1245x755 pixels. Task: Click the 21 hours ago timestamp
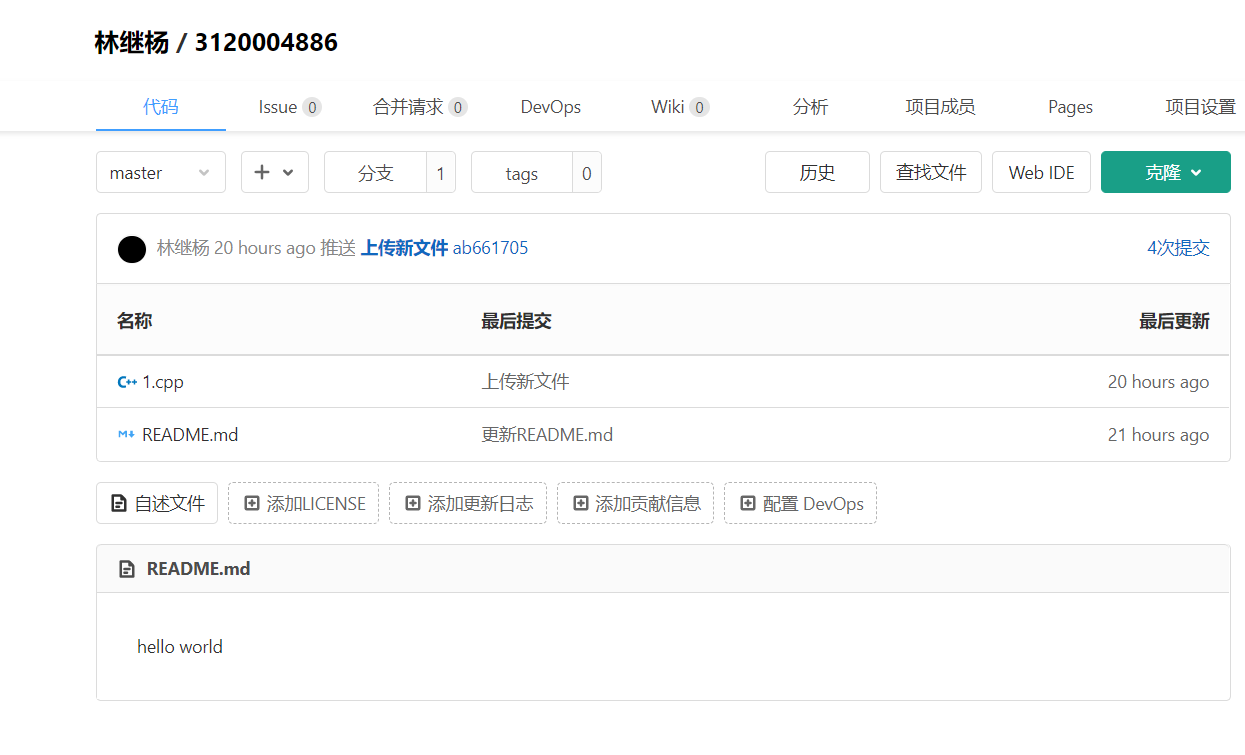point(1158,435)
